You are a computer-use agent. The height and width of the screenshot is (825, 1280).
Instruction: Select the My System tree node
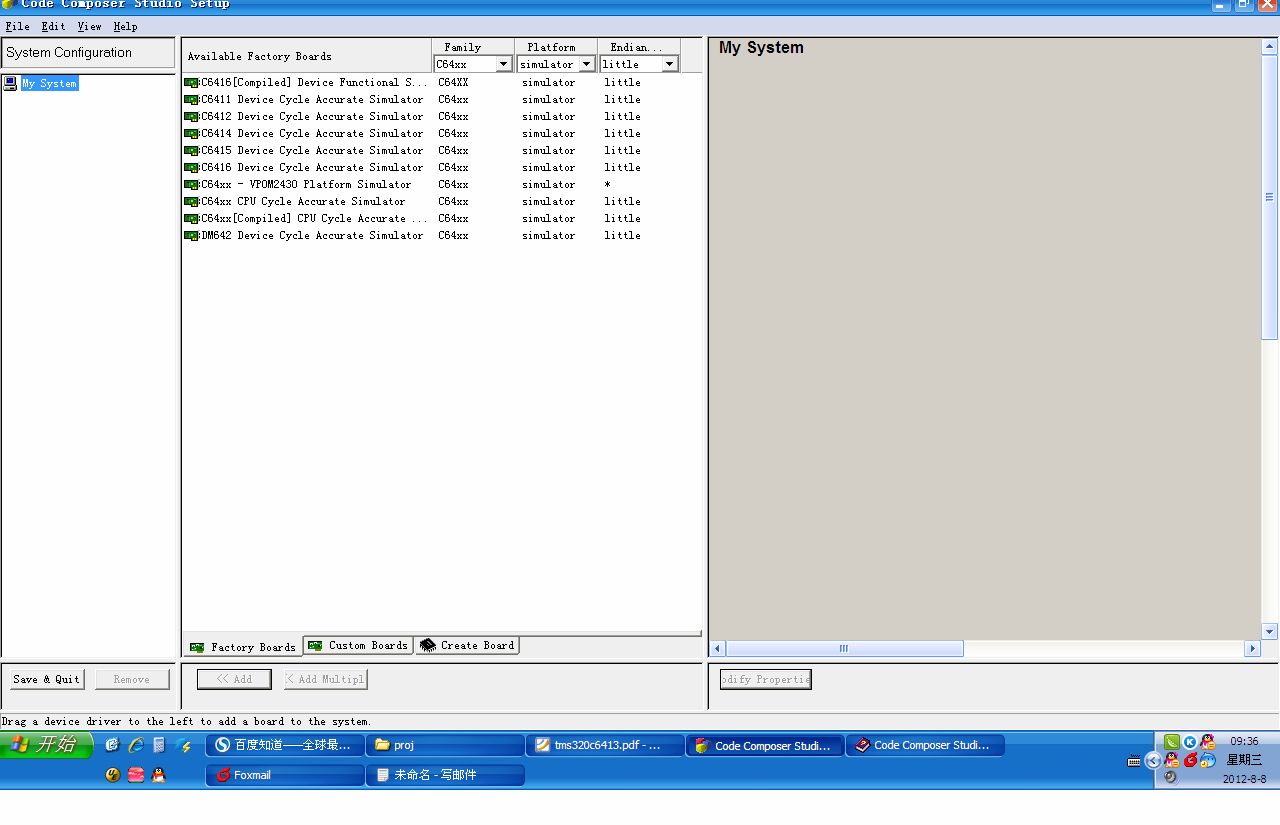49,83
